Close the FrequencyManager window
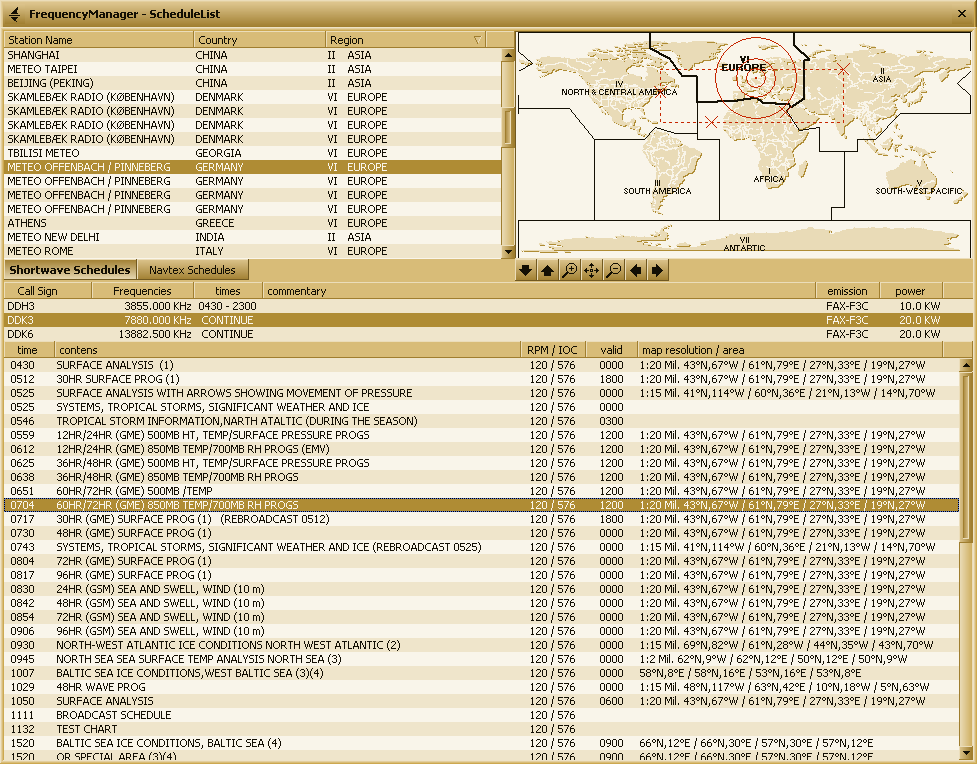 pyautogui.click(x=960, y=14)
